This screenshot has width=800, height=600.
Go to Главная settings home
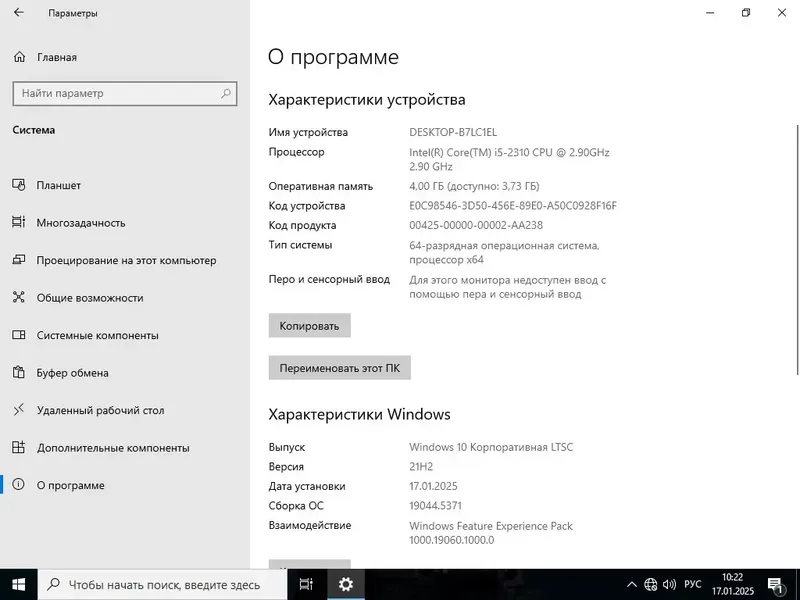click(x=125, y=57)
